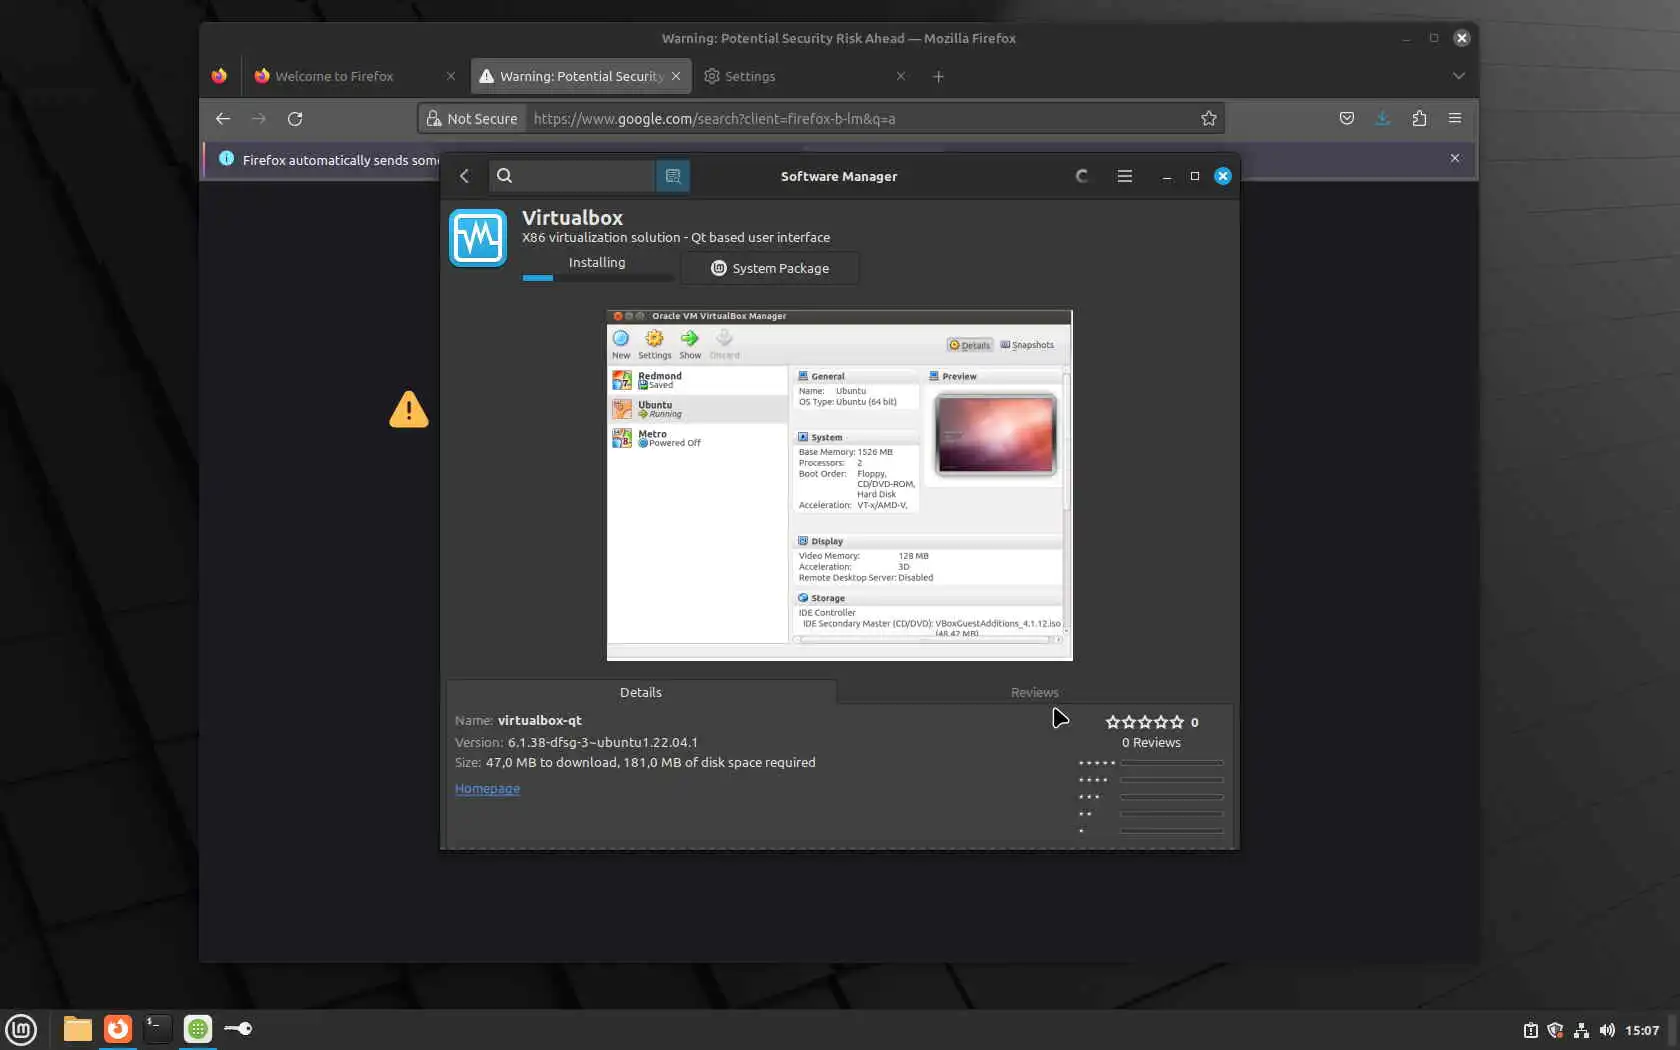This screenshot has height=1050, width=1680.
Task: Select the Warning: Potential Security tab
Action: (x=570, y=76)
